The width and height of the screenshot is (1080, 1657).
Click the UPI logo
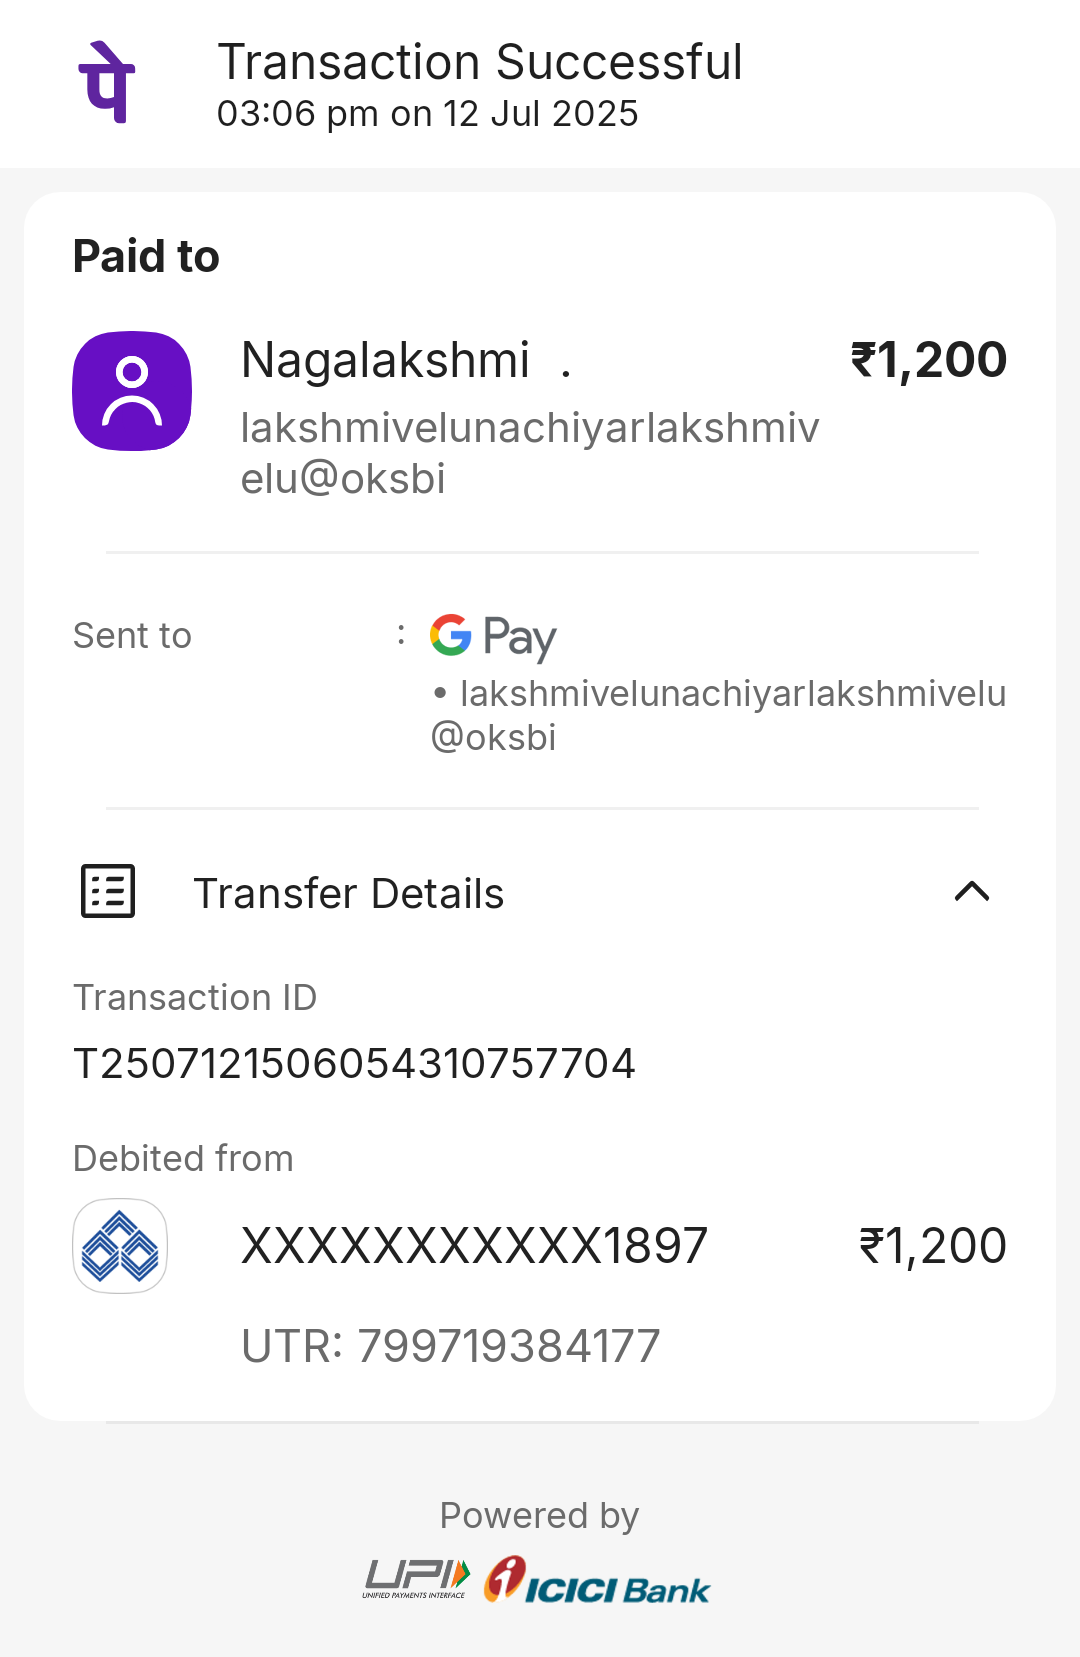pos(416,1579)
